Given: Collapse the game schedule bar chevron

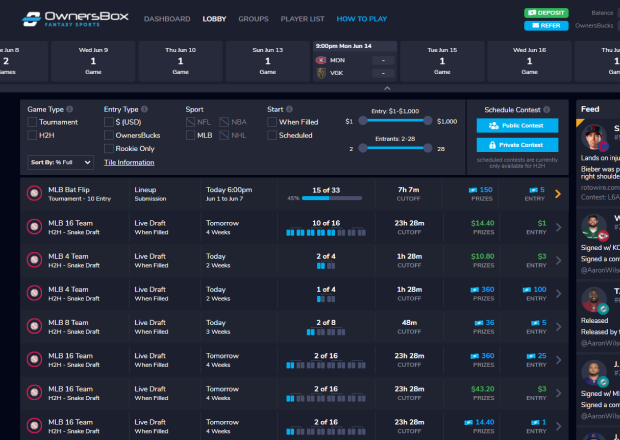Looking at the screenshot, I should 387,88.
